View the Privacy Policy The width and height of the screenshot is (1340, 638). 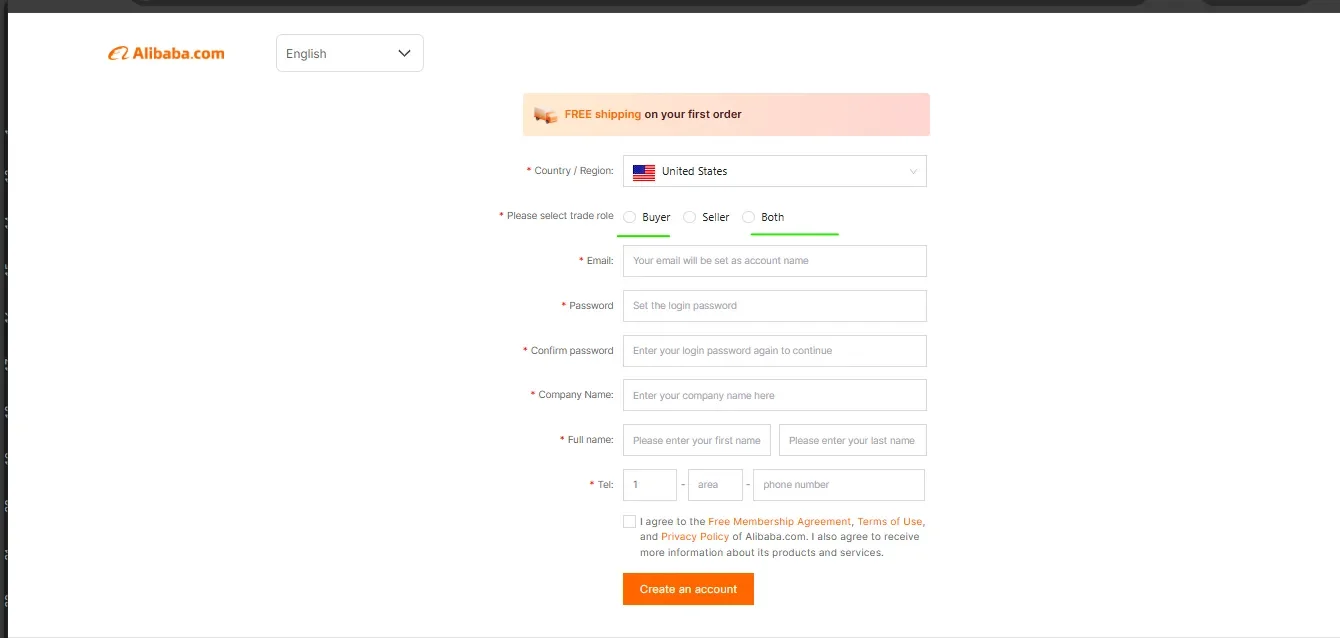coord(695,536)
